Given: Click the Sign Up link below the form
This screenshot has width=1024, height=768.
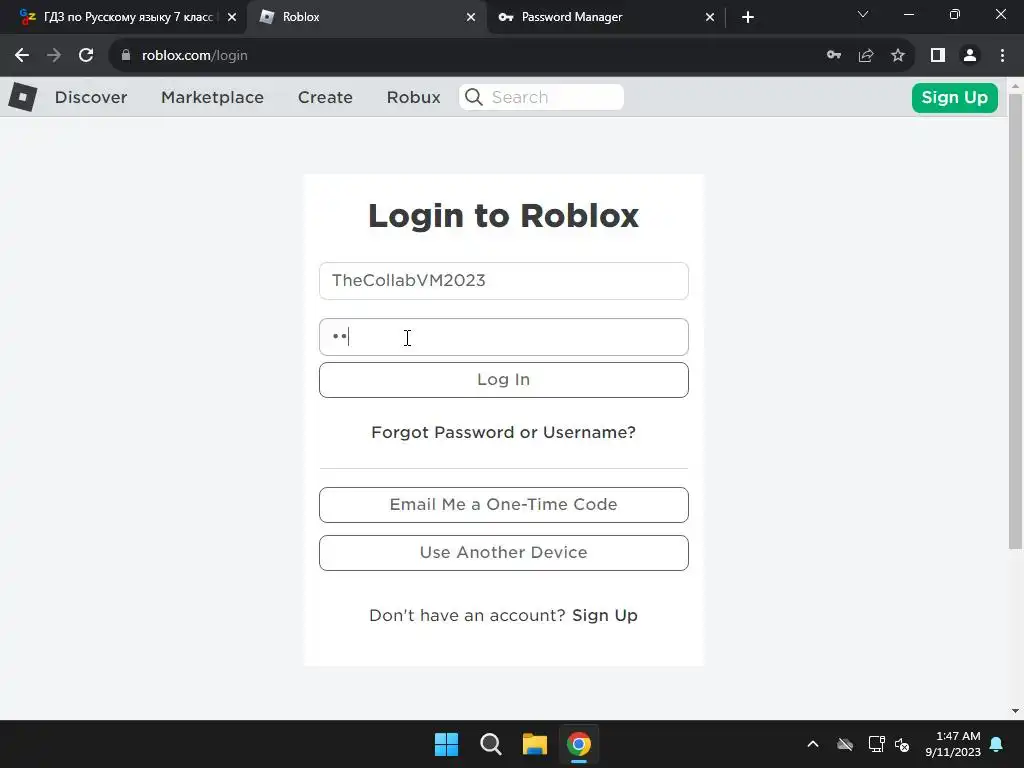Looking at the screenshot, I should point(605,615).
